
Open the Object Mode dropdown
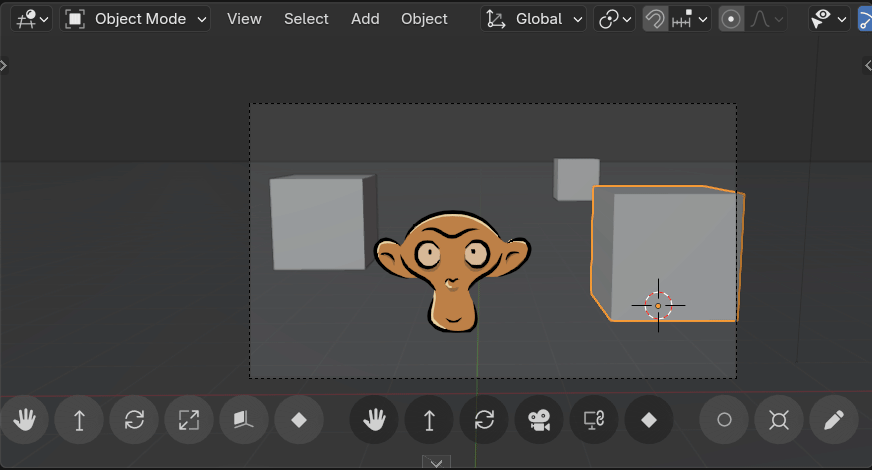tap(135, 19)
